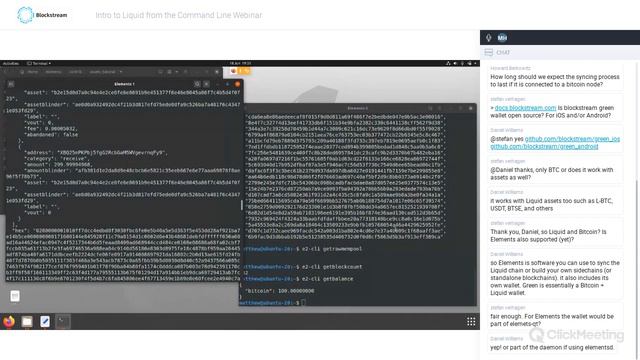Screen dimensions: 640x360
Task: Close the Elements 1 terminal window
Action: [x=238, y=84]
